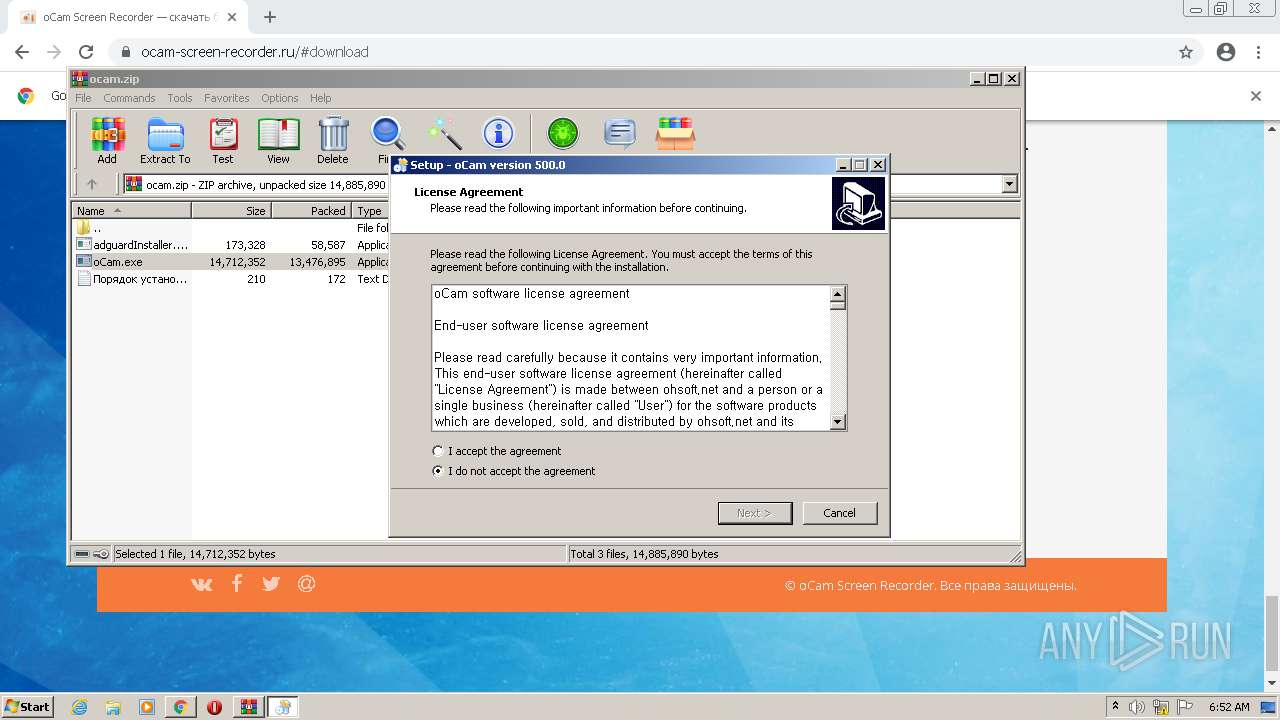
Task: Sort WinRAR list by Name column
Action: 132,210
